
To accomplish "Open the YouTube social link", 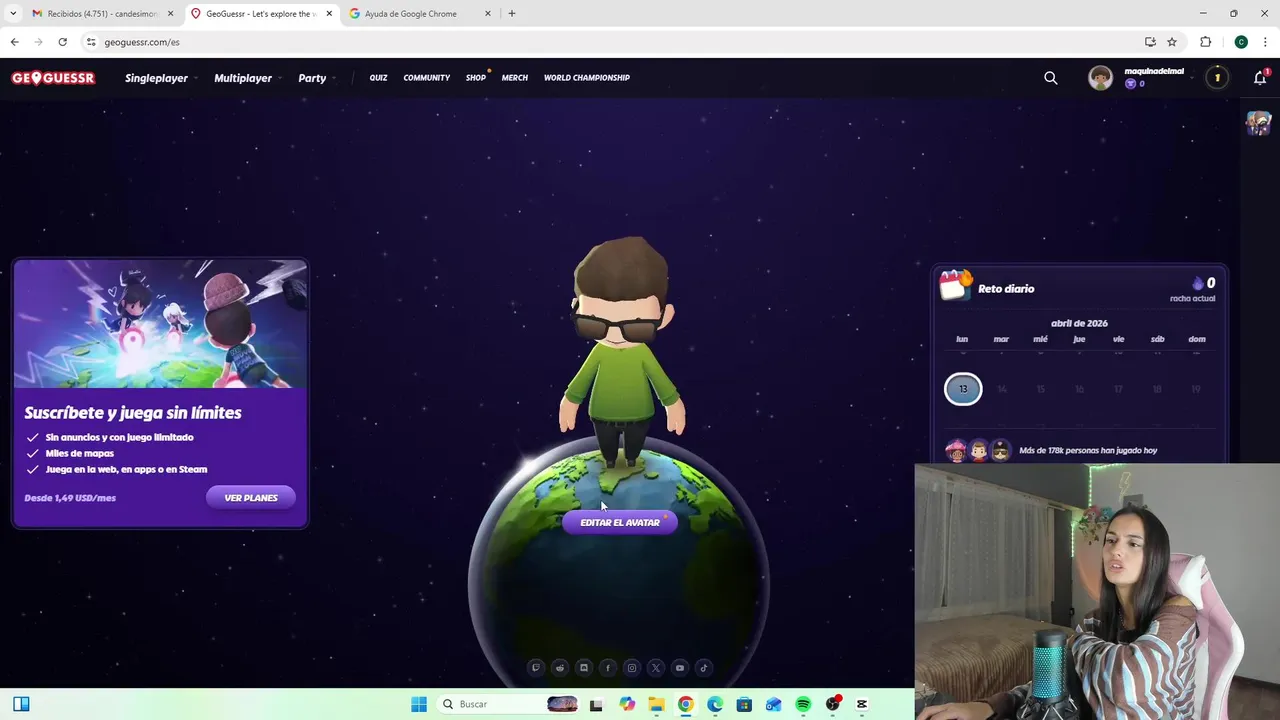I will 680,668.
